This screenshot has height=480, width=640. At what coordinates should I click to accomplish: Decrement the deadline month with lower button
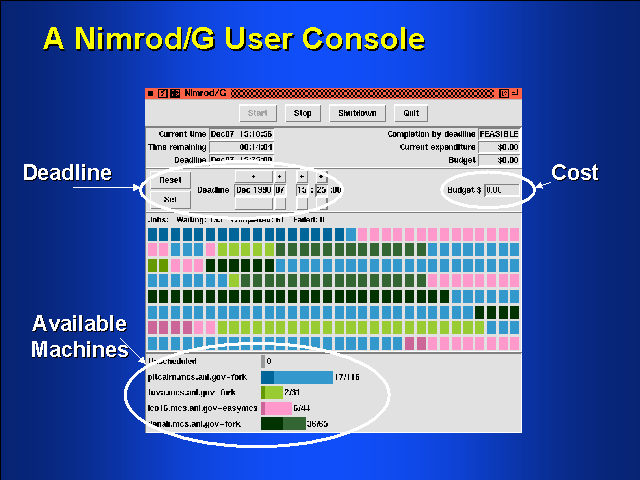(x=253, y=203)
